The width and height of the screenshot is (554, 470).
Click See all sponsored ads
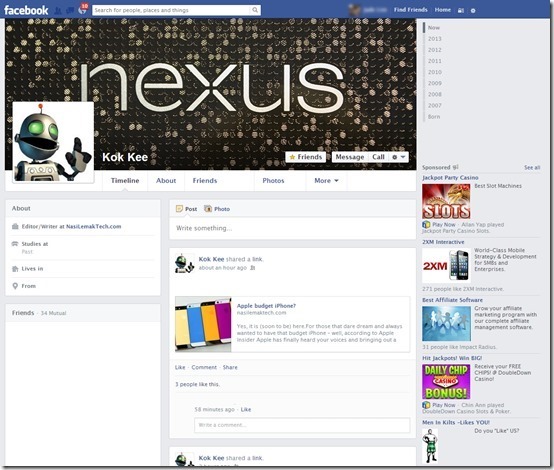[x=532, y=168]
